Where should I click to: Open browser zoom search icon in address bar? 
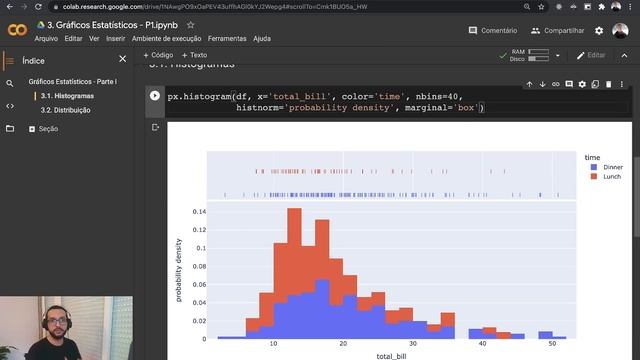[x=527, y=7]
